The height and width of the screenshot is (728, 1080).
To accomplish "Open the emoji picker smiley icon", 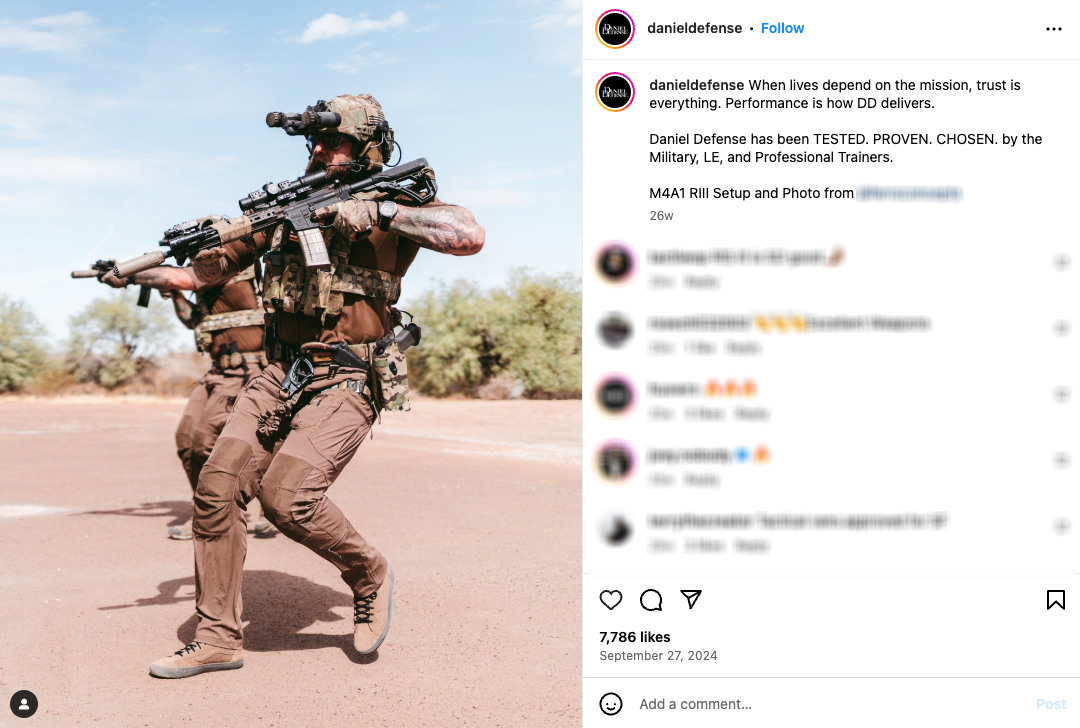I will (611, 704).
